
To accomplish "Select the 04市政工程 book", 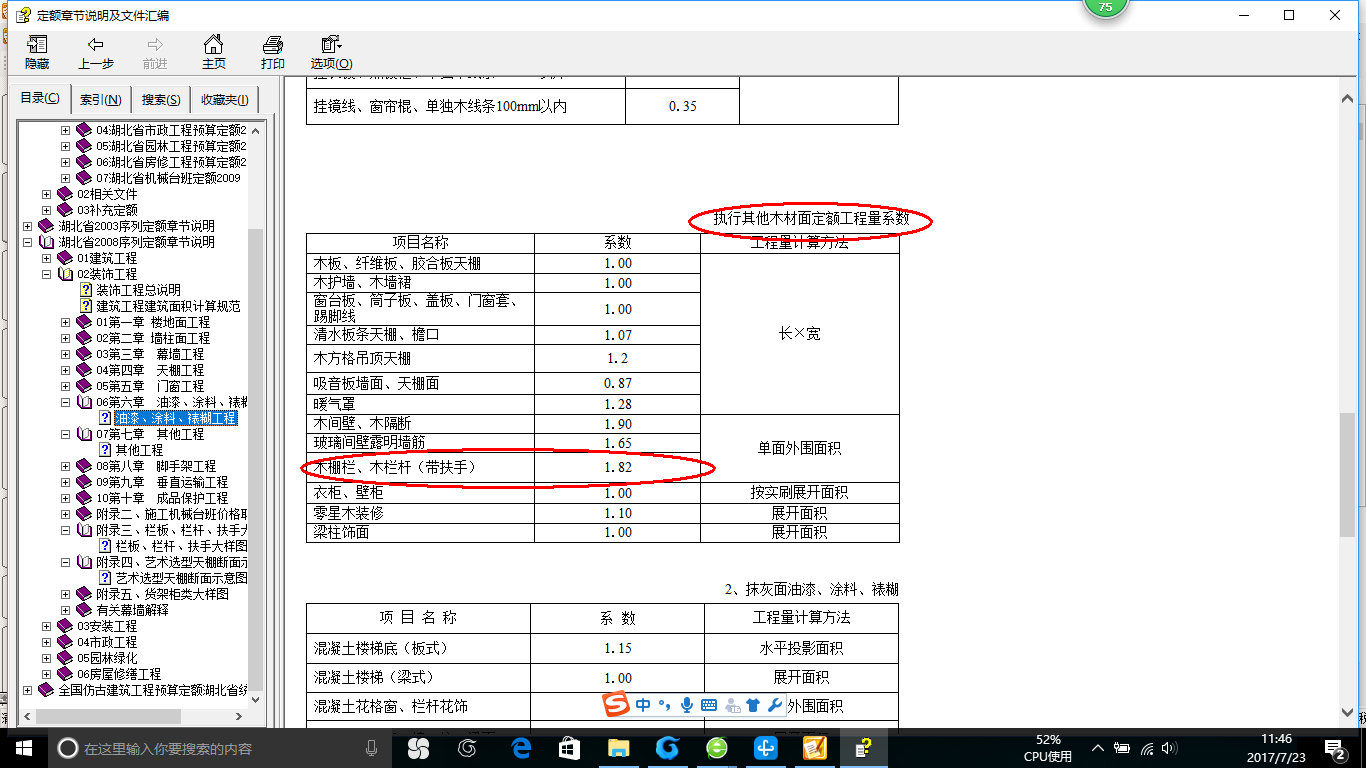I will (107, 642).
